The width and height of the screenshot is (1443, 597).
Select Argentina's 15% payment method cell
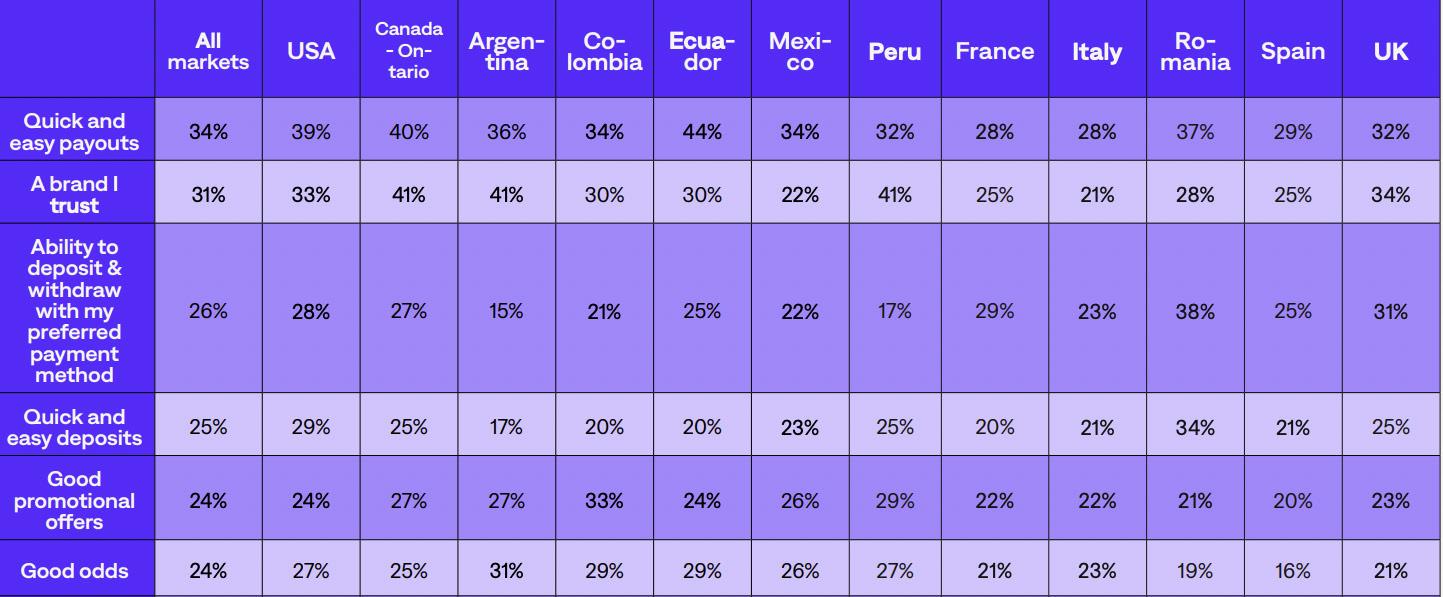[507, 310]
